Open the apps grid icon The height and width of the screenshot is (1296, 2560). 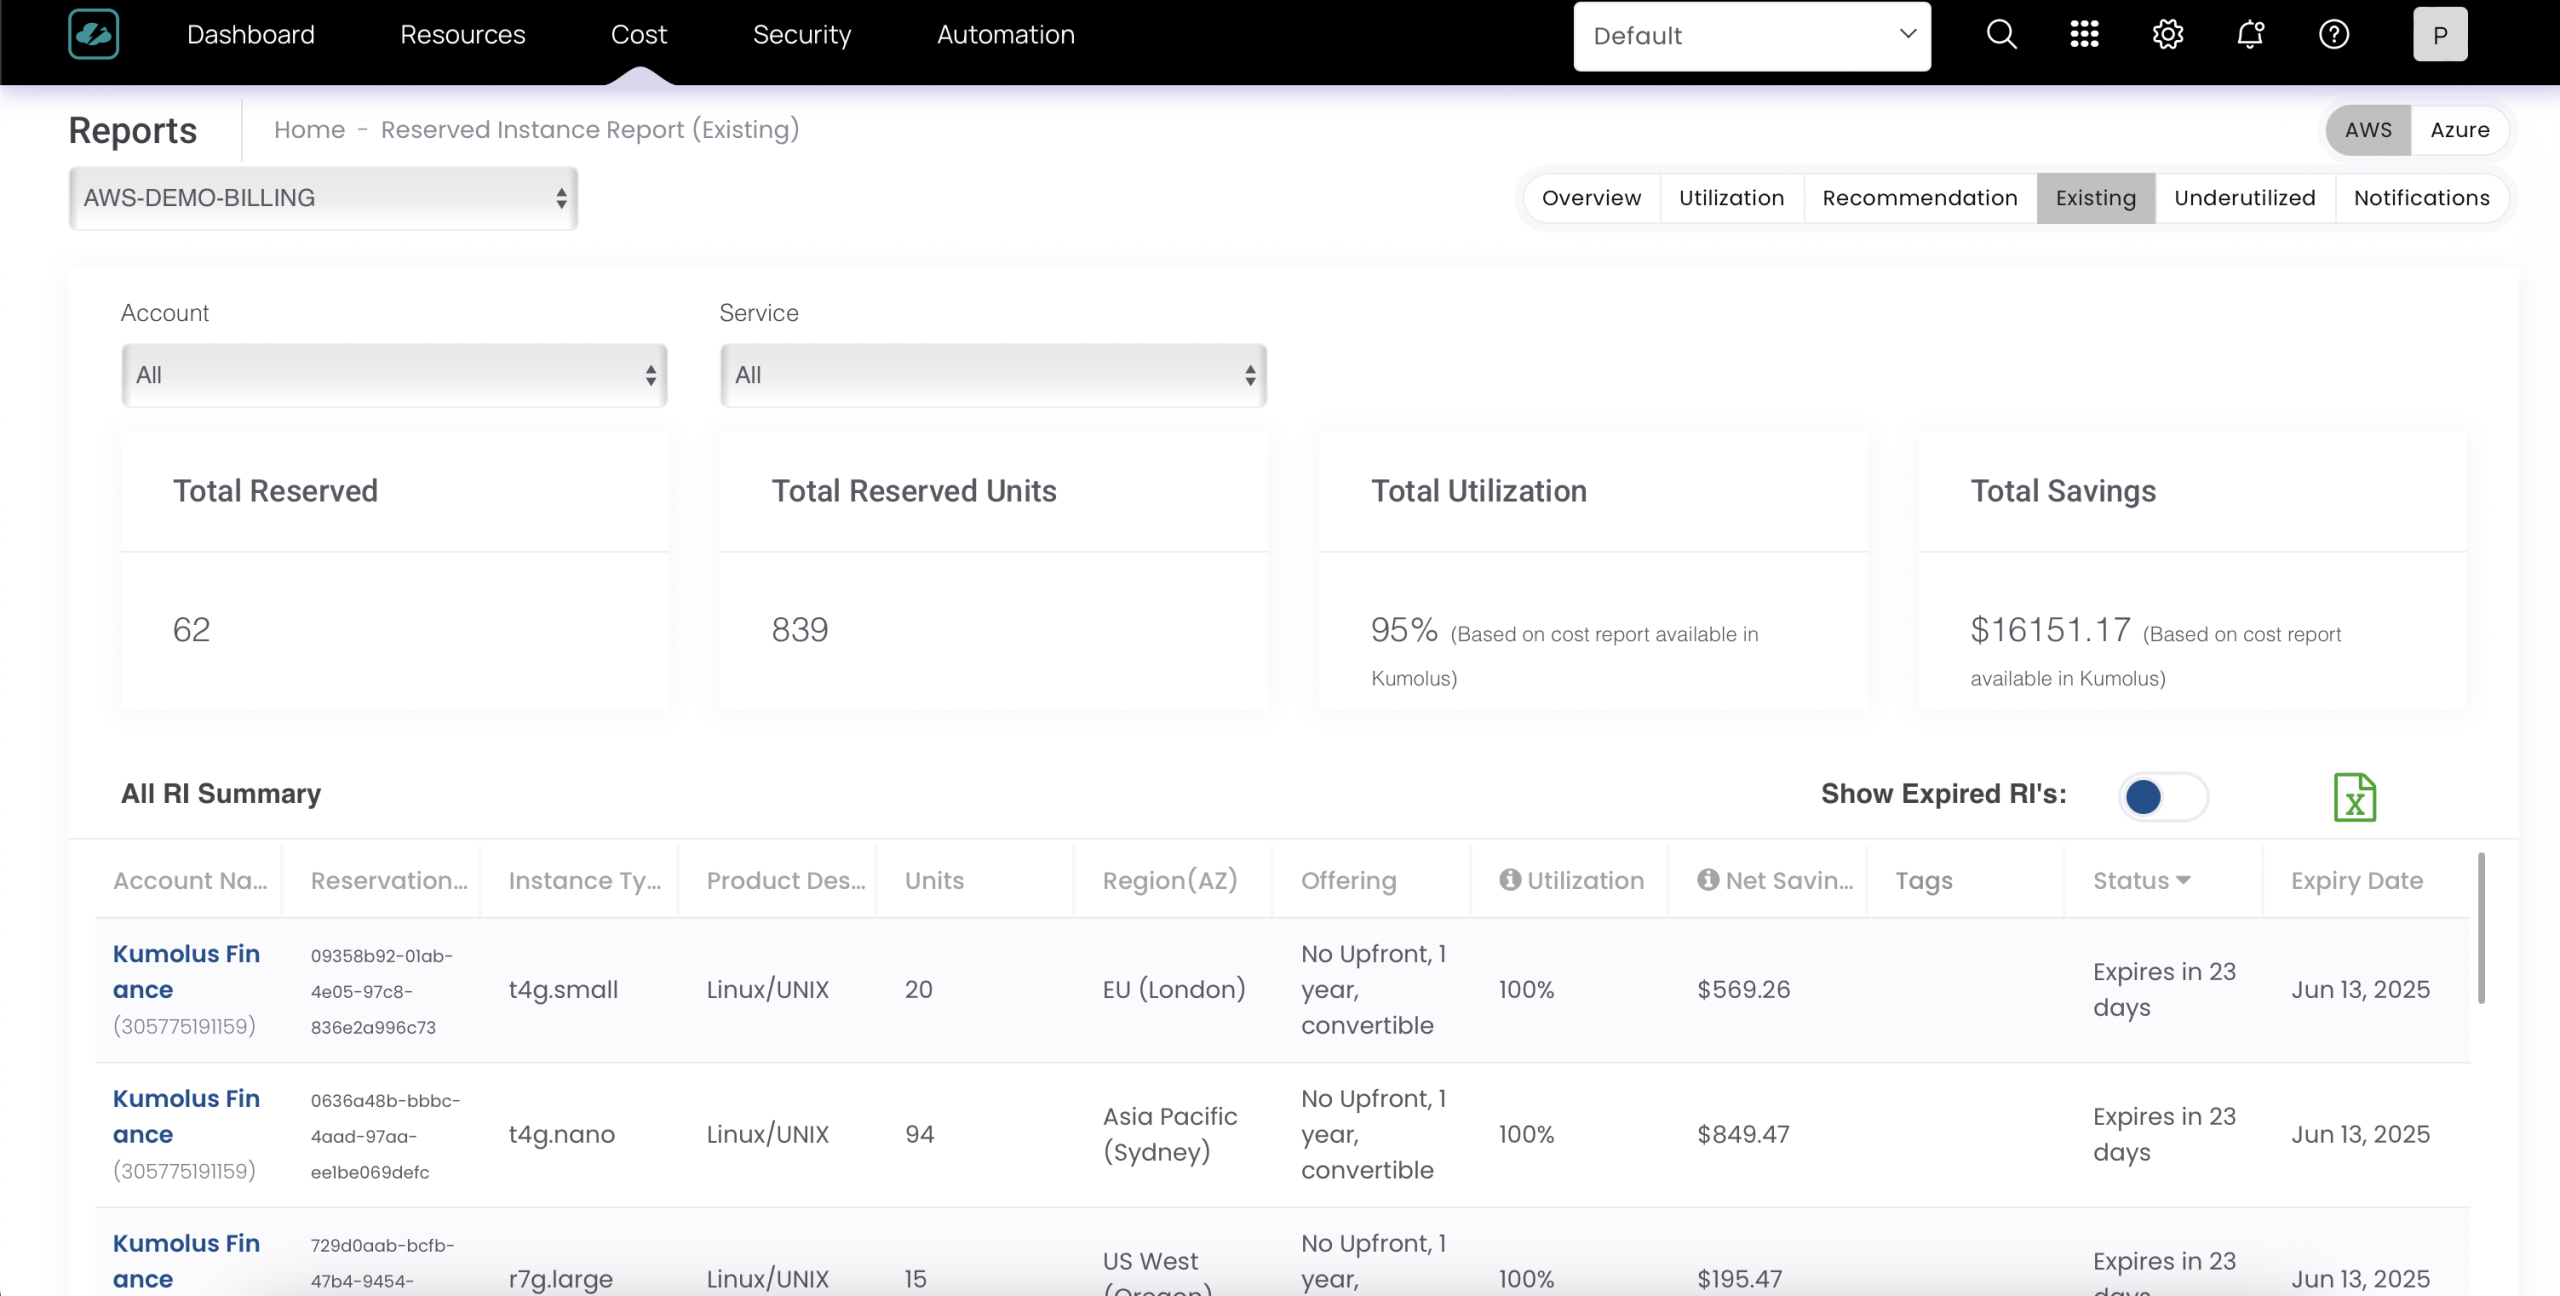click(x=2084, y=35)
